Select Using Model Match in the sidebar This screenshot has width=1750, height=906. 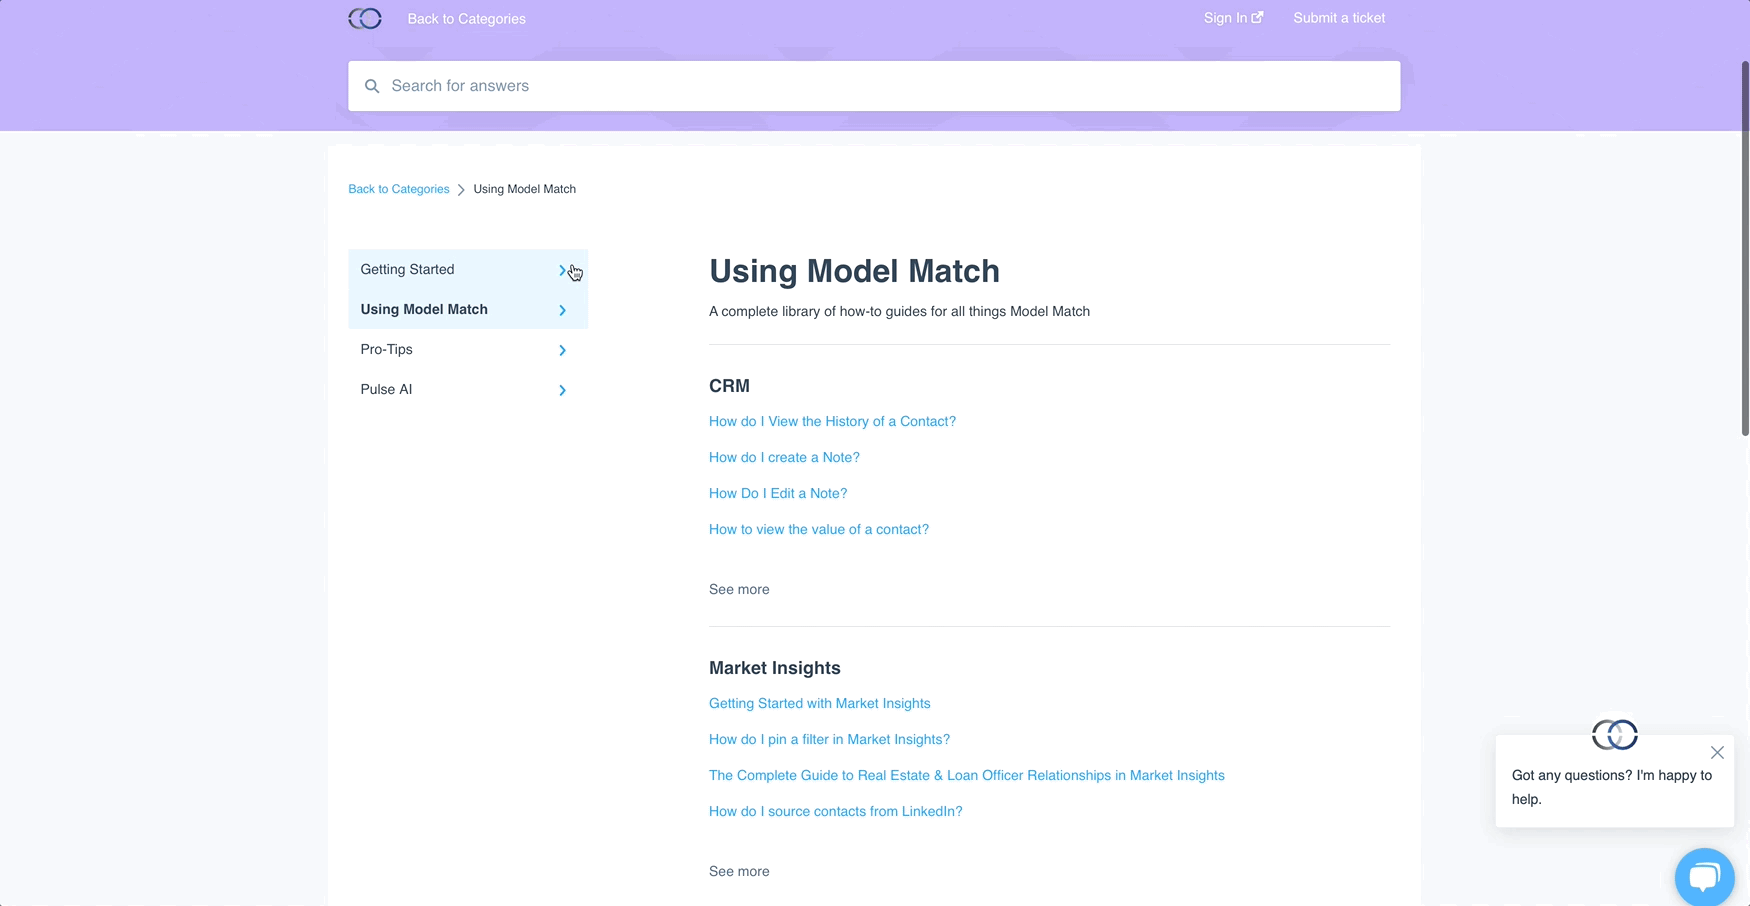click(x=424, y=309)
